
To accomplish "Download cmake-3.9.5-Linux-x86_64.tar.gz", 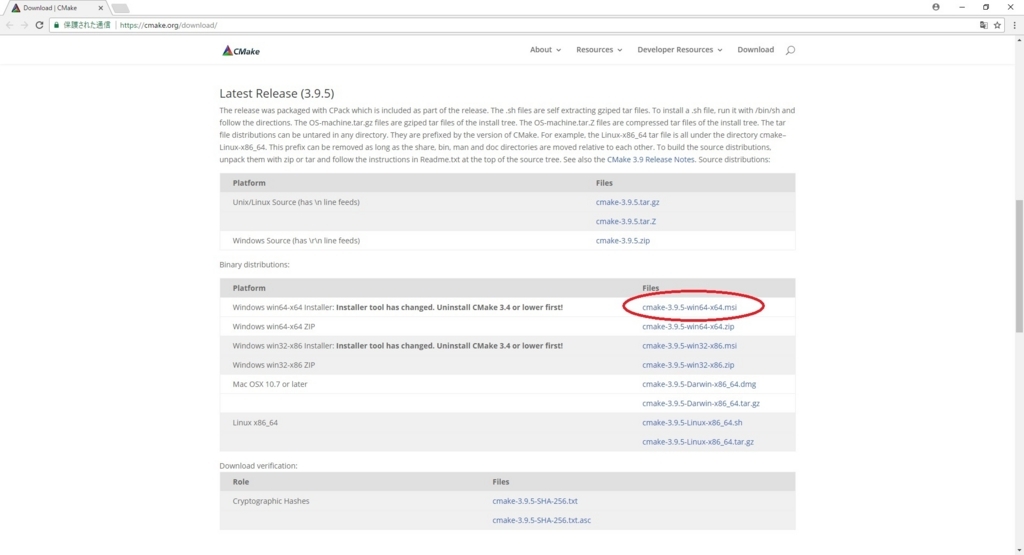I will tap(697, 442).
